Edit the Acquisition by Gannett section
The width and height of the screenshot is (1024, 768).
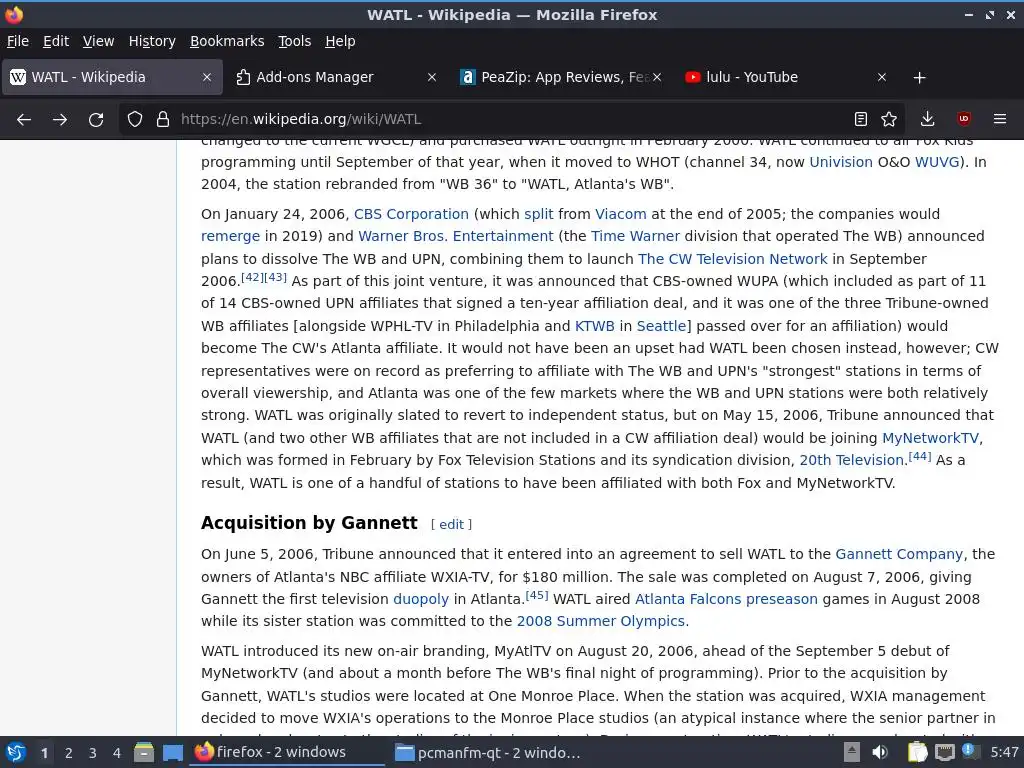click(x=451, y=524)
